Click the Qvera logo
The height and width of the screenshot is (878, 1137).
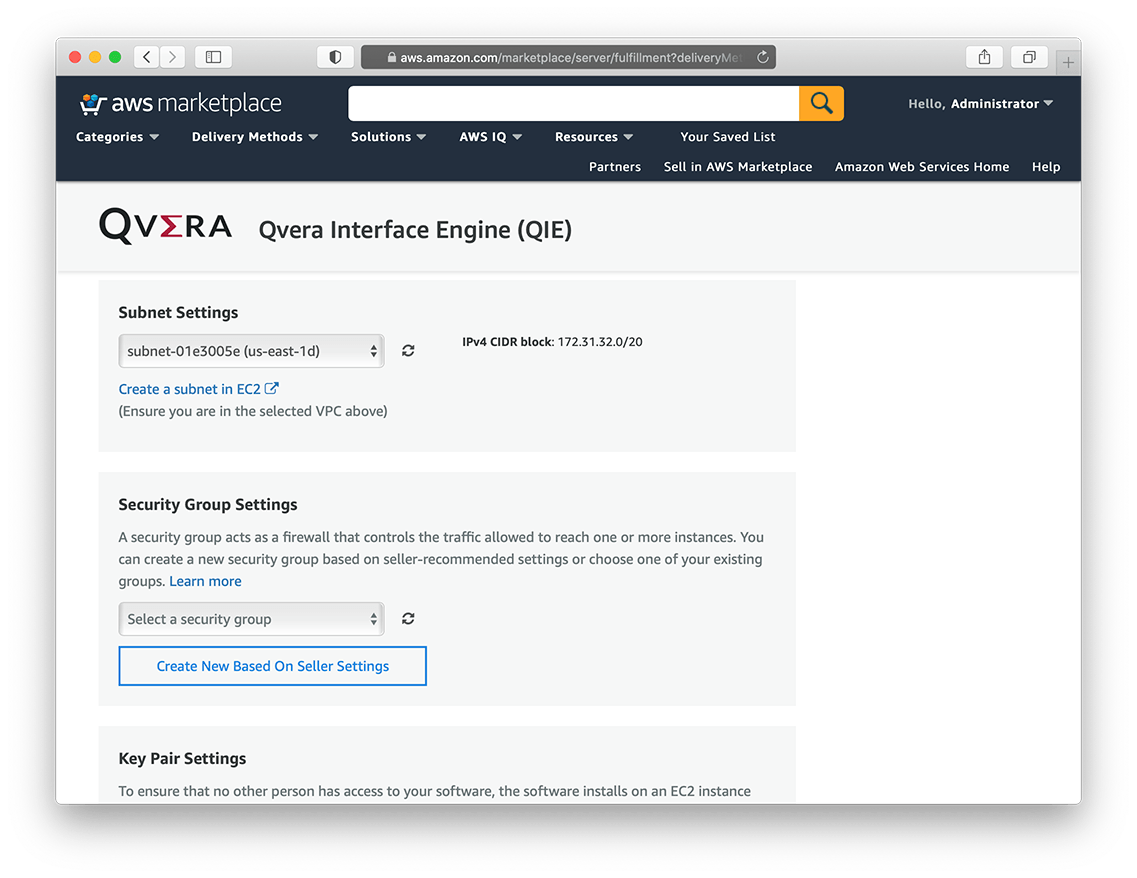[x=165, y=225]
